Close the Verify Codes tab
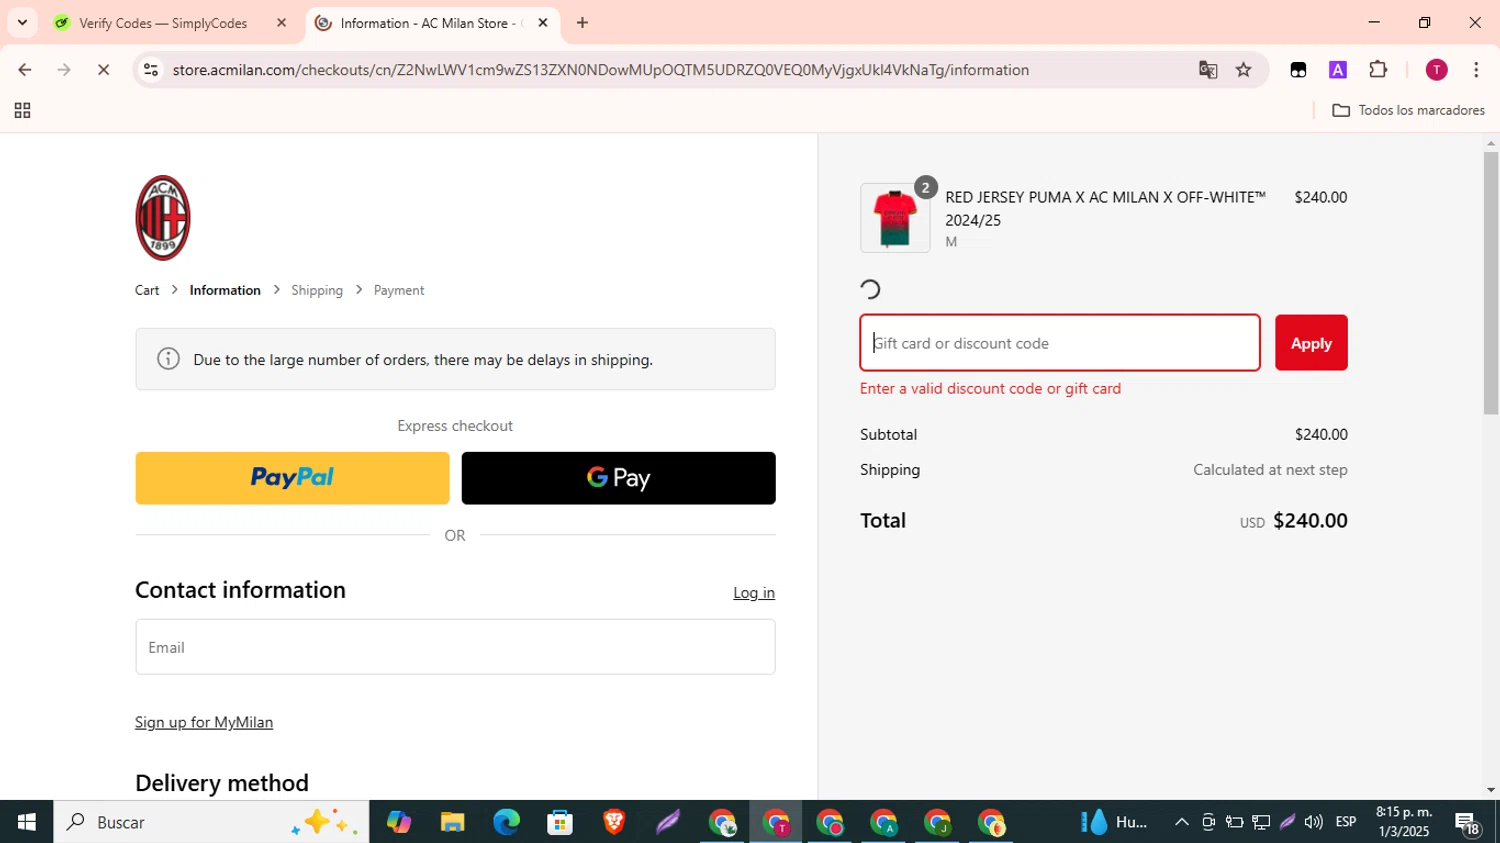1500x843 pixels. coord(281,22)
